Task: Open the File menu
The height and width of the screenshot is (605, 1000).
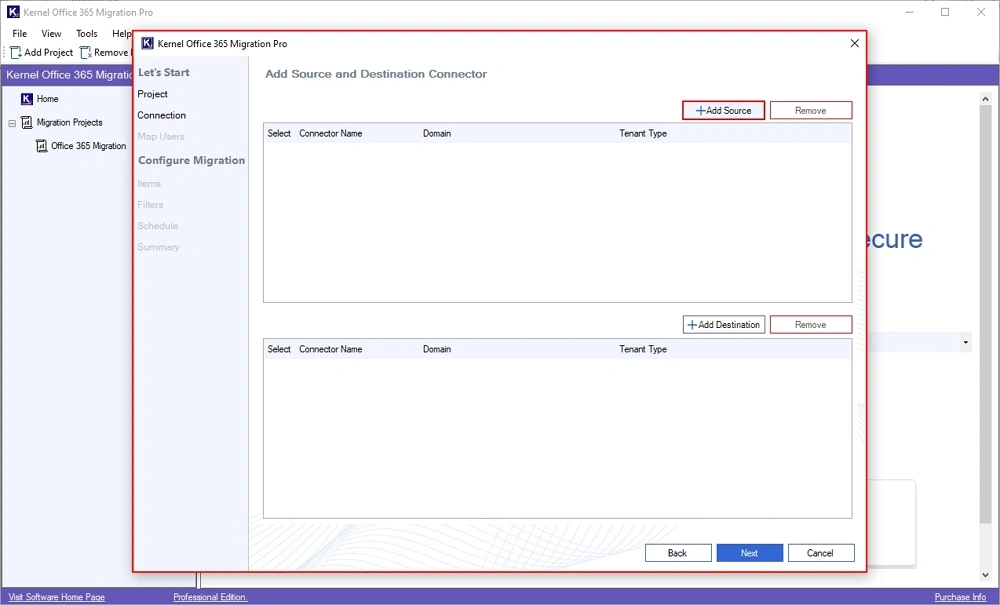Action: coord(18,33)
